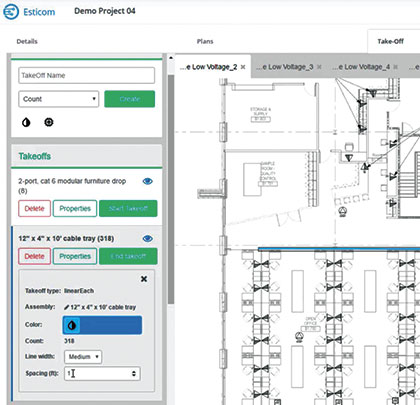Click the green Create button
Viewport: 420px width, 405px height.
pos(130,99)
